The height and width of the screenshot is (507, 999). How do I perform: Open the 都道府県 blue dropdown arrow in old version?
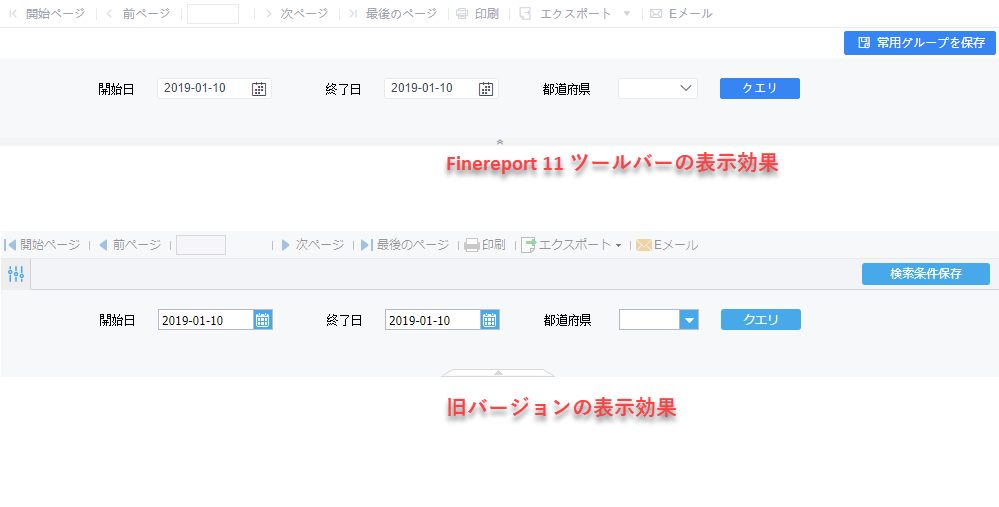coord(689,320)
